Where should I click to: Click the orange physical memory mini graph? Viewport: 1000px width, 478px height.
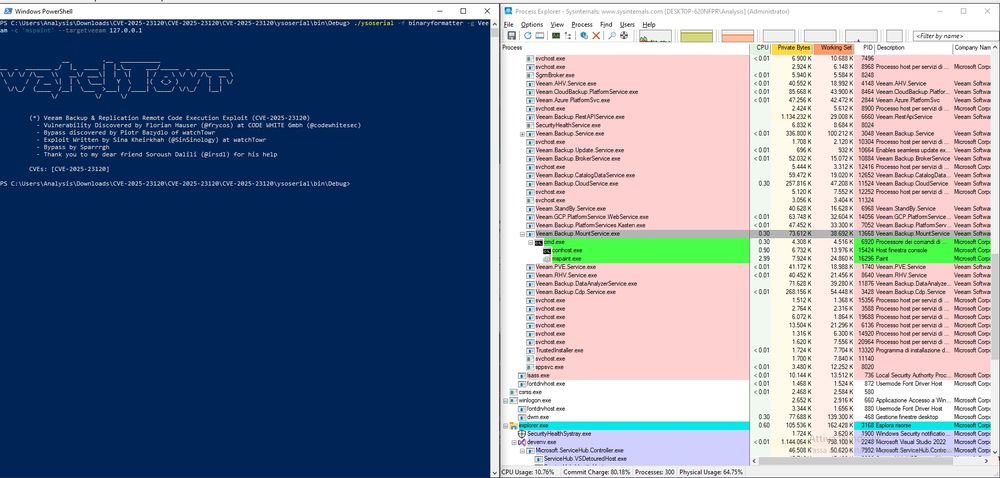pyautogui.click(x=737, y=36)
